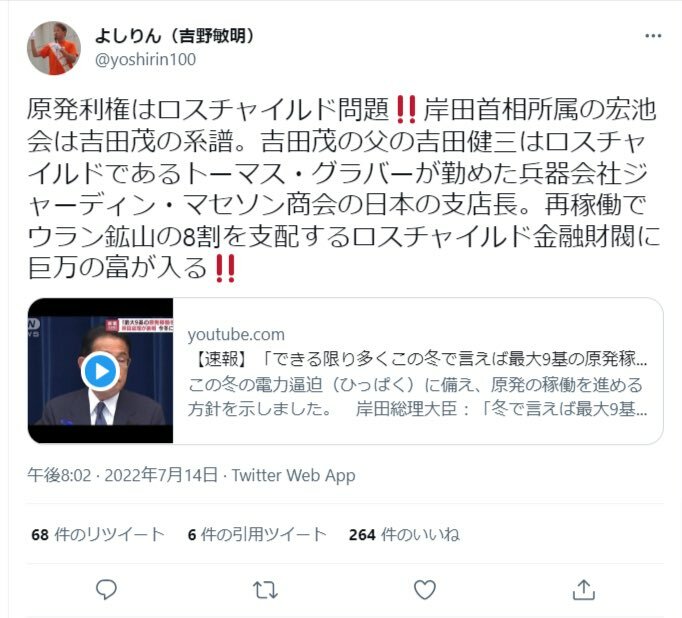682x618 pixels.
Task: Click the profile avatar picture
Action: (54, 48)
